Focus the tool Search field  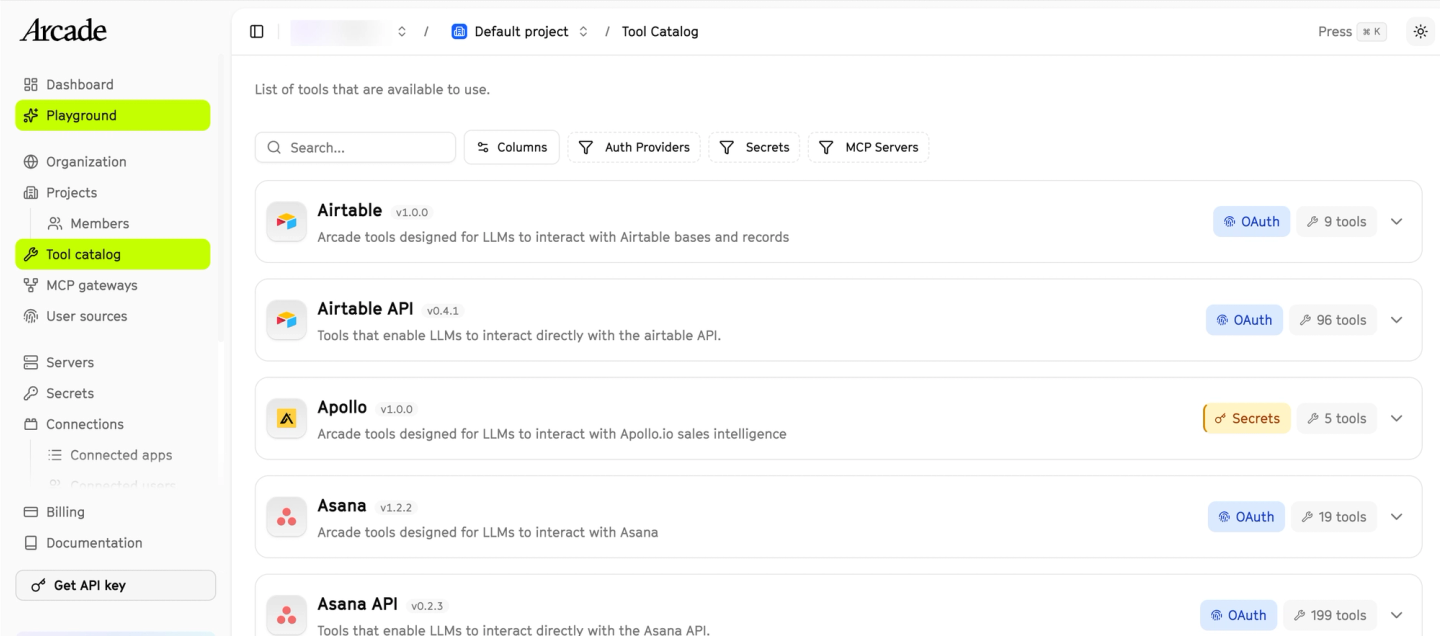coord(356,148)
